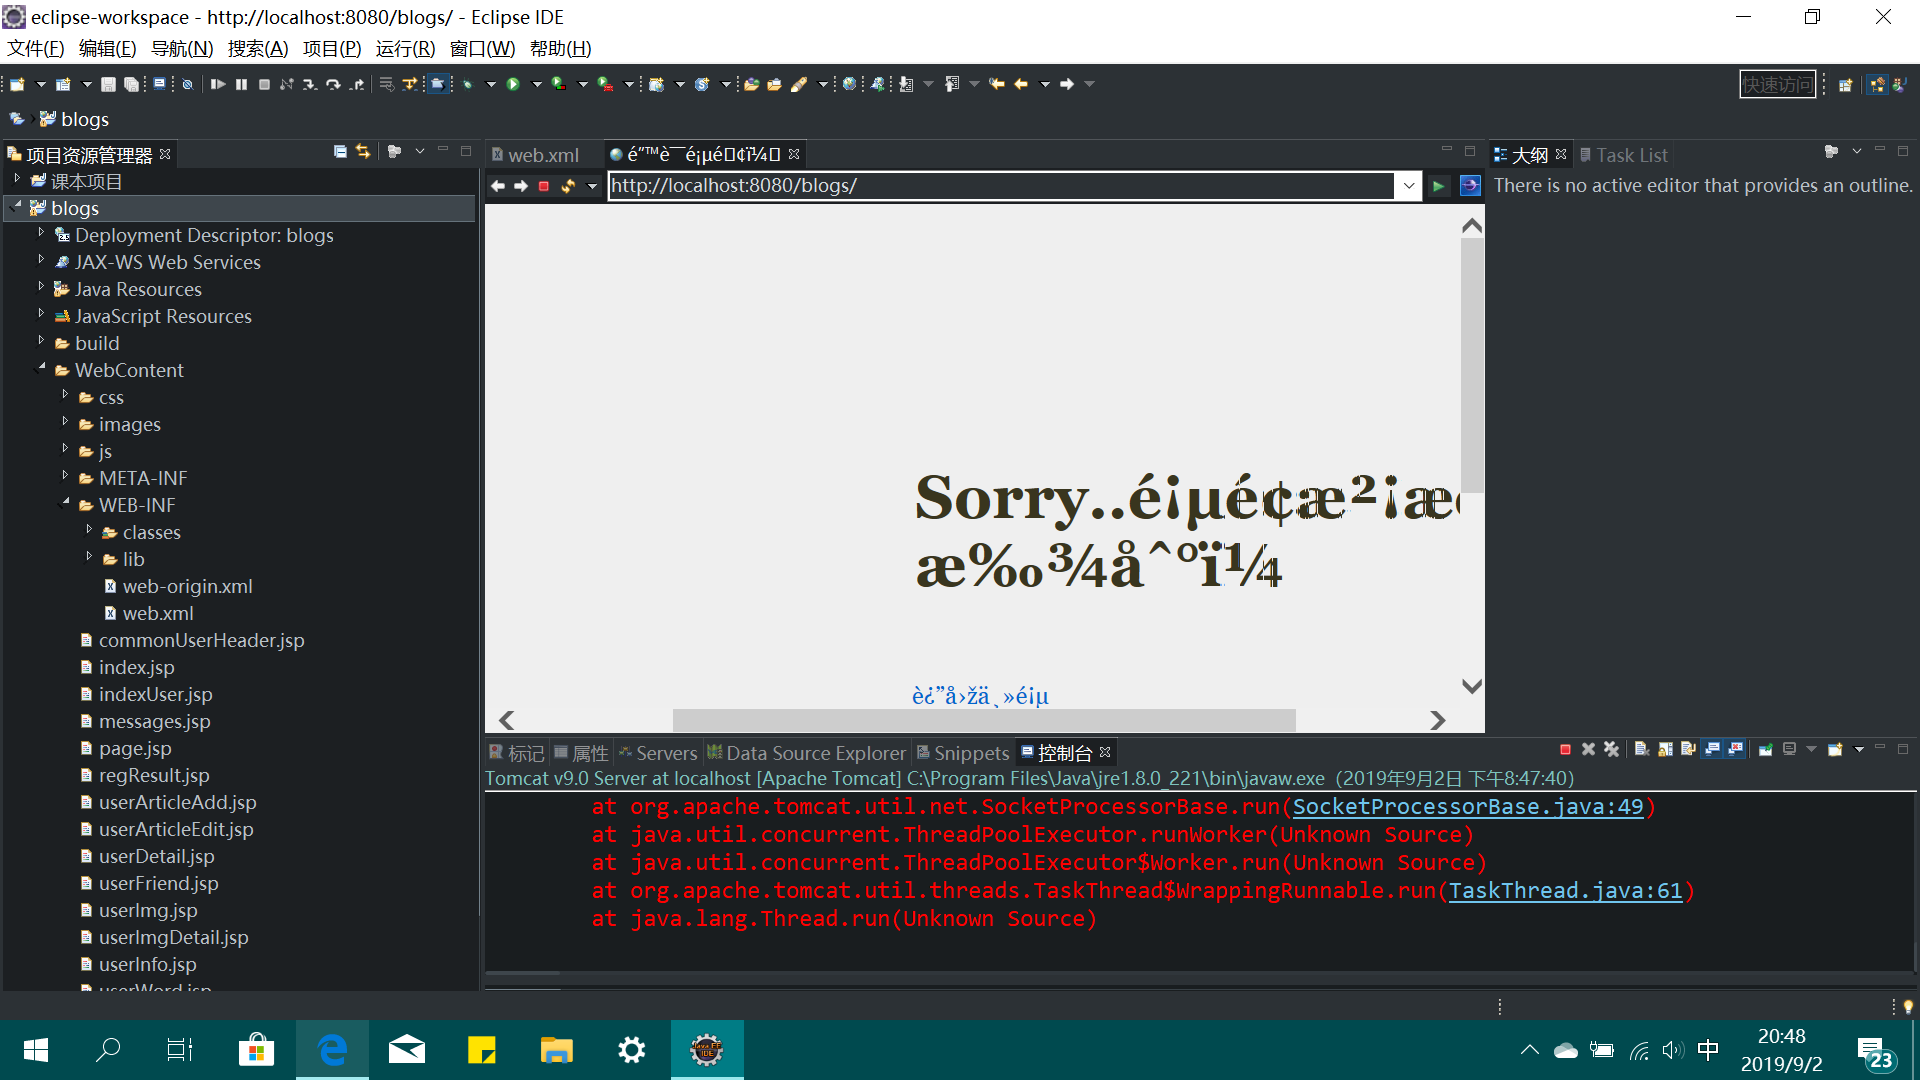
Task: Click the Open Console icon
Action: tap(1835, 749)
